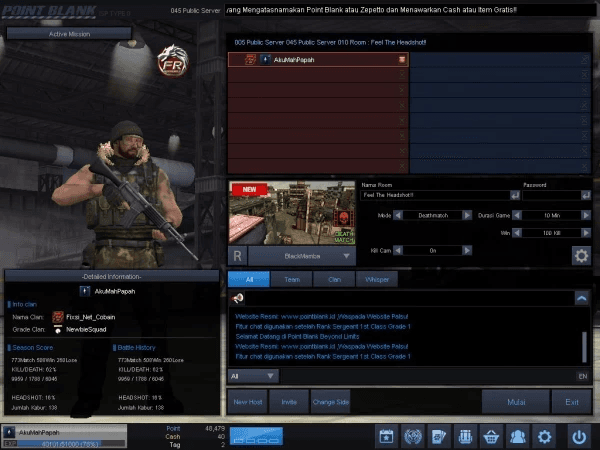Screen dimensions: 600x450
Task: Close the first blue team slot
Action: click(585, 59)
